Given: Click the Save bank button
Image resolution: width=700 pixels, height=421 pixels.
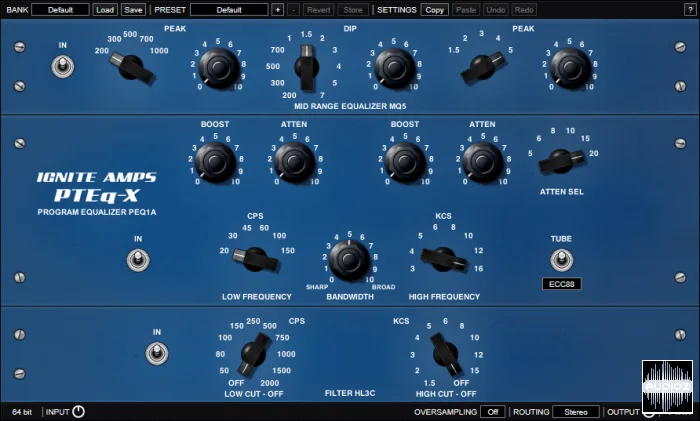Looking at the screenshot, I should 133,10.
